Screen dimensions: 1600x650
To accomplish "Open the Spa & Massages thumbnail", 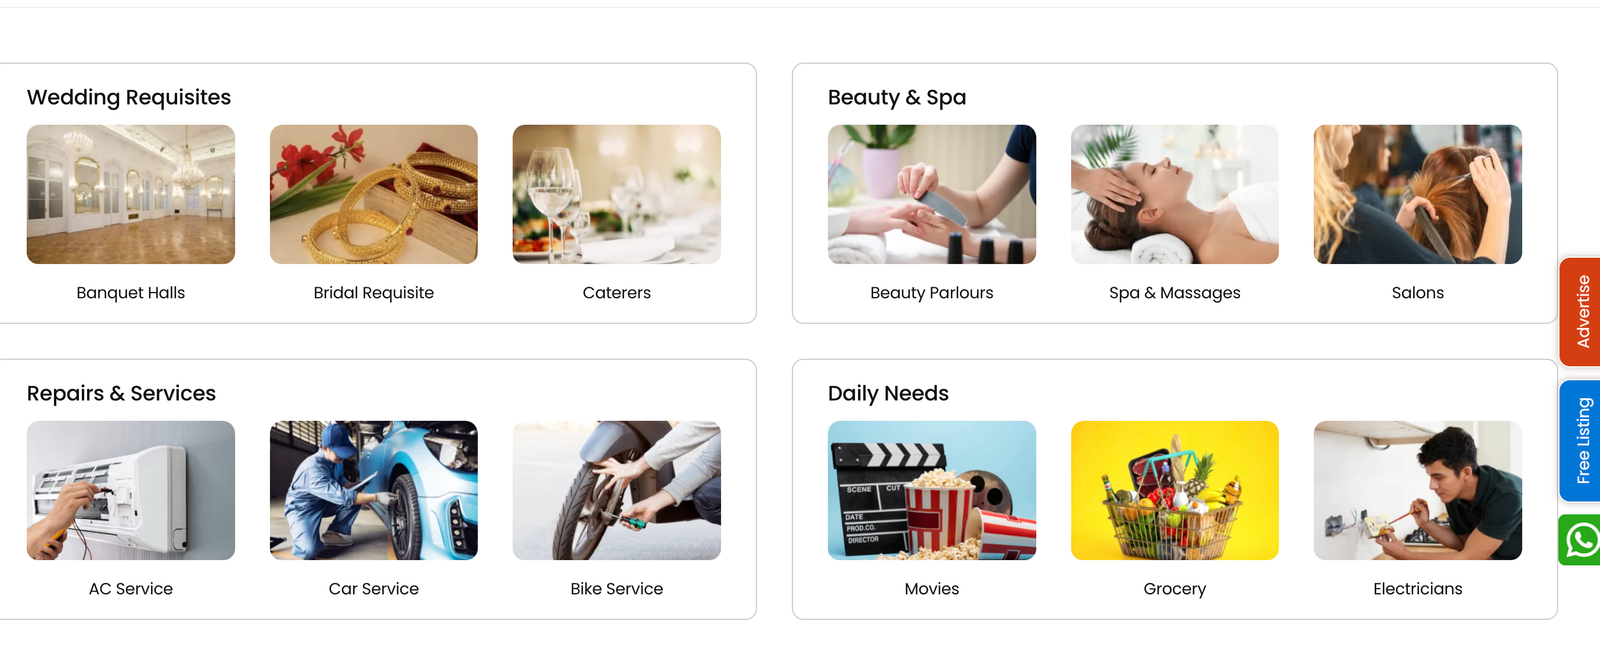I will click(x=1175, y=194).
